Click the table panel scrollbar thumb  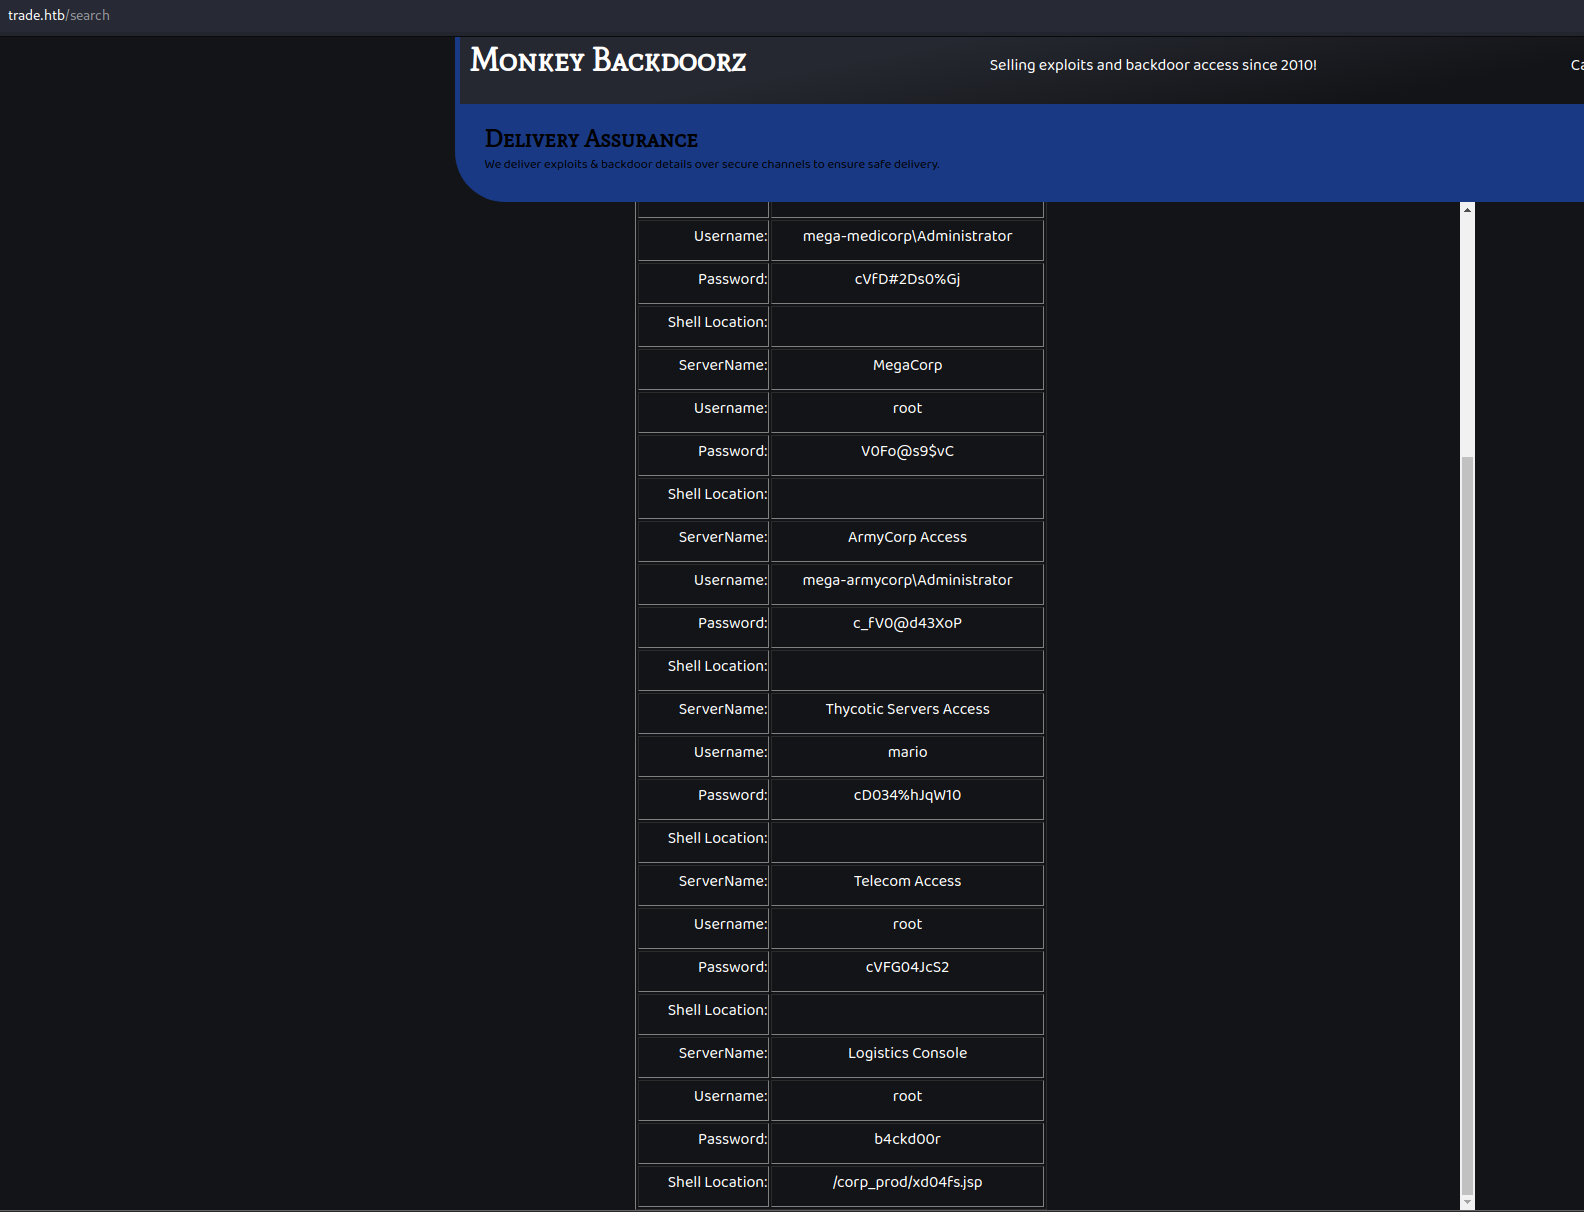click(x=1467, y=825)
